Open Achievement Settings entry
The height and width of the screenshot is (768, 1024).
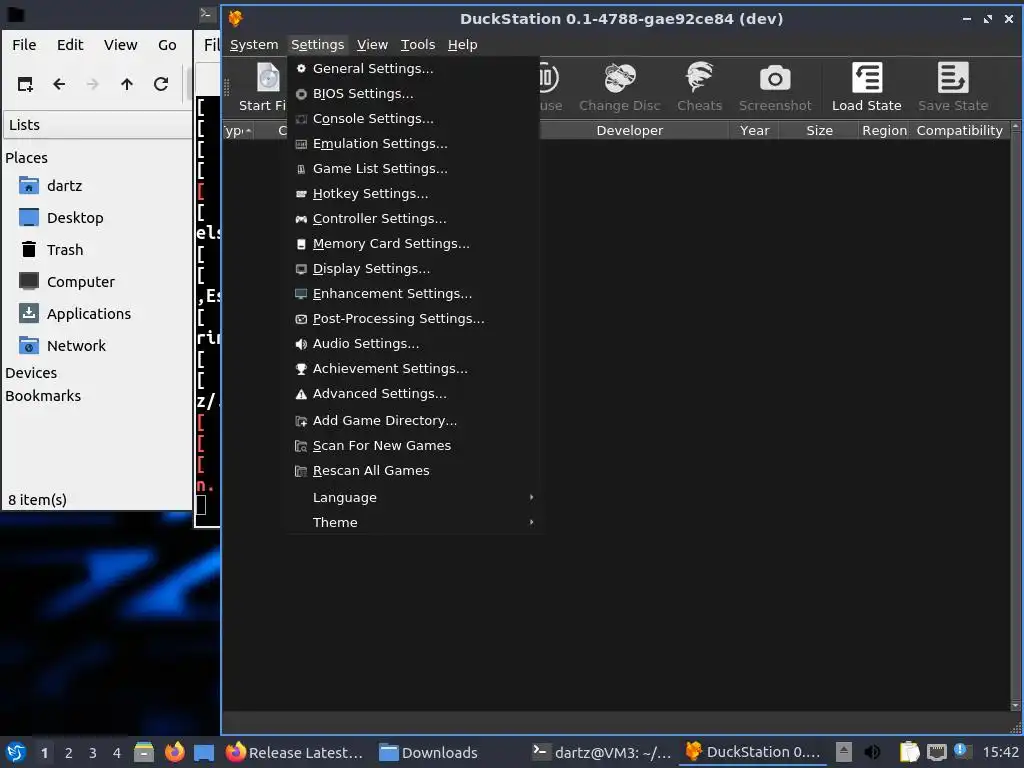[x=413, y=368]
